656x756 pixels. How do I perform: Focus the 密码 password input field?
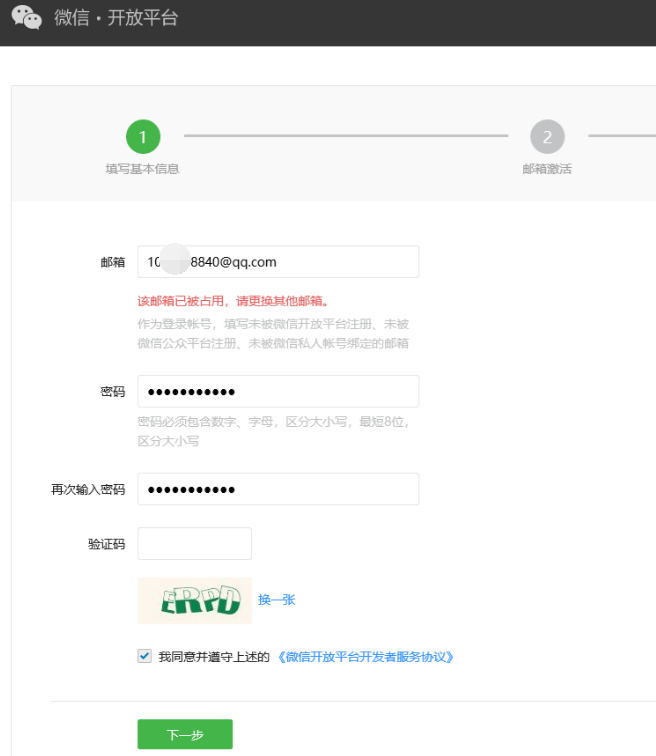click(278, 392)
